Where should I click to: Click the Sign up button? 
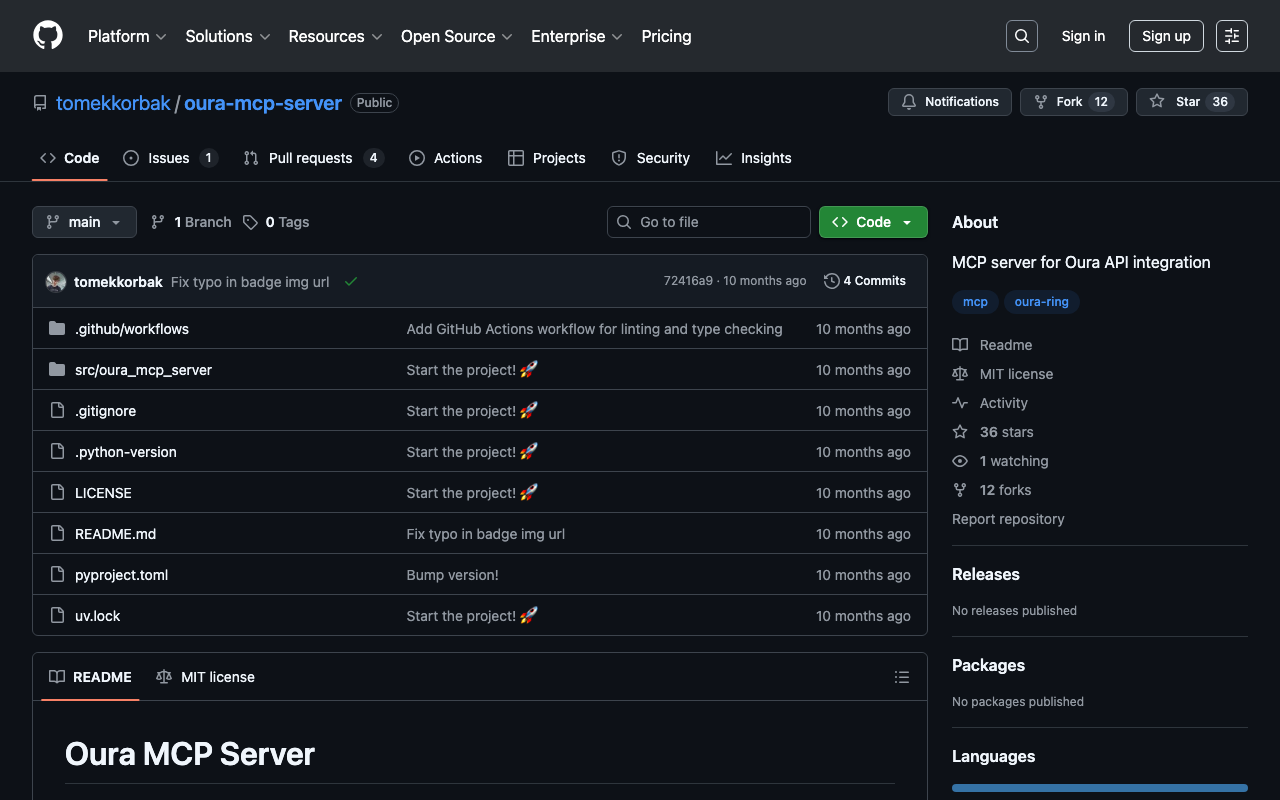[x=1165, y=36]
